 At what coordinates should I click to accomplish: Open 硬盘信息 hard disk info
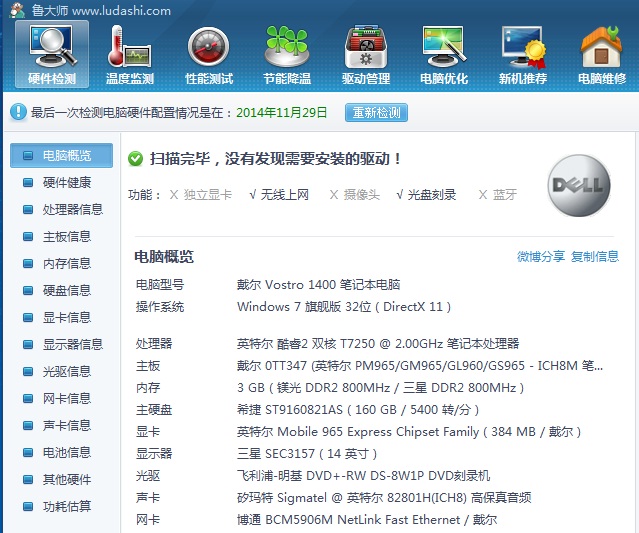coord(66,291)
